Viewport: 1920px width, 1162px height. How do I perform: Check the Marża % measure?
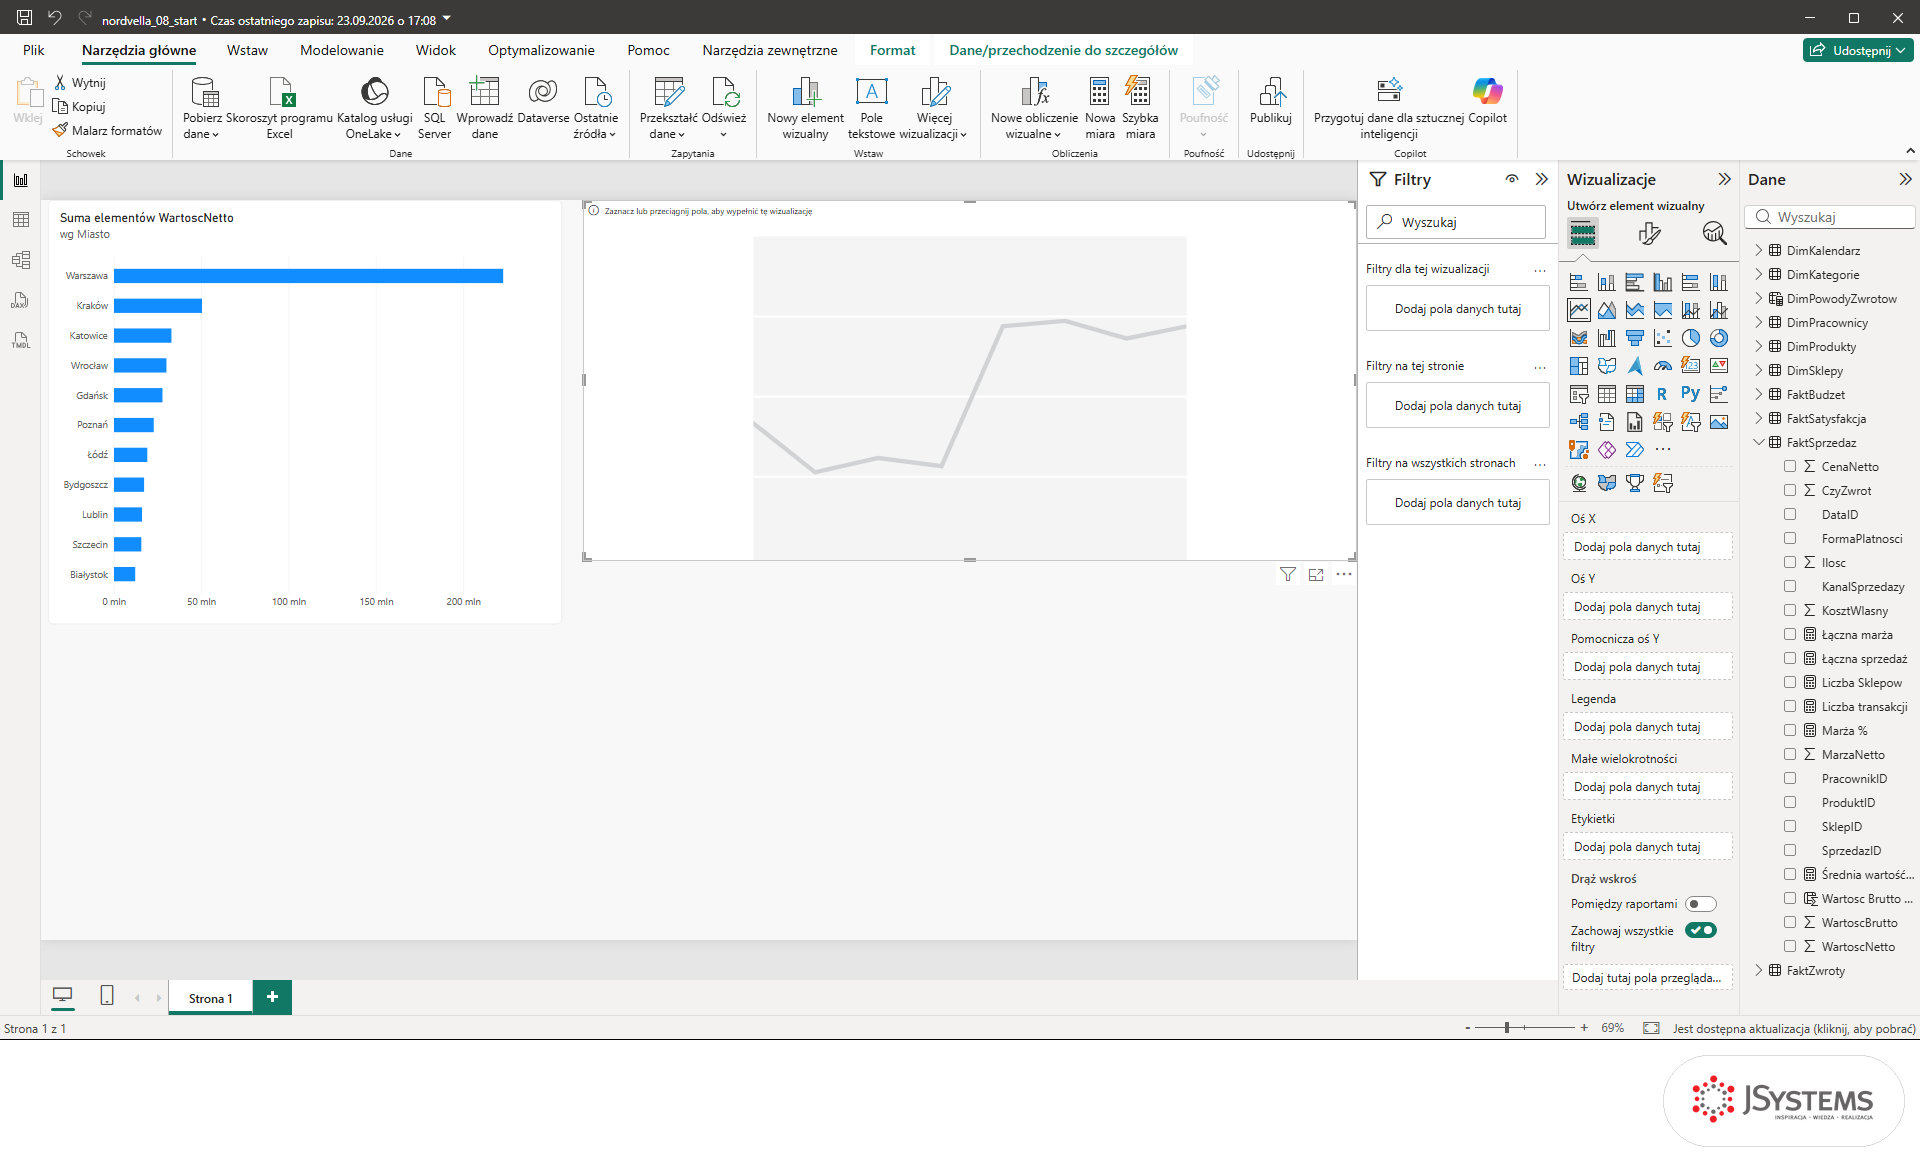pyautogui.click(x=1790, y=730)
